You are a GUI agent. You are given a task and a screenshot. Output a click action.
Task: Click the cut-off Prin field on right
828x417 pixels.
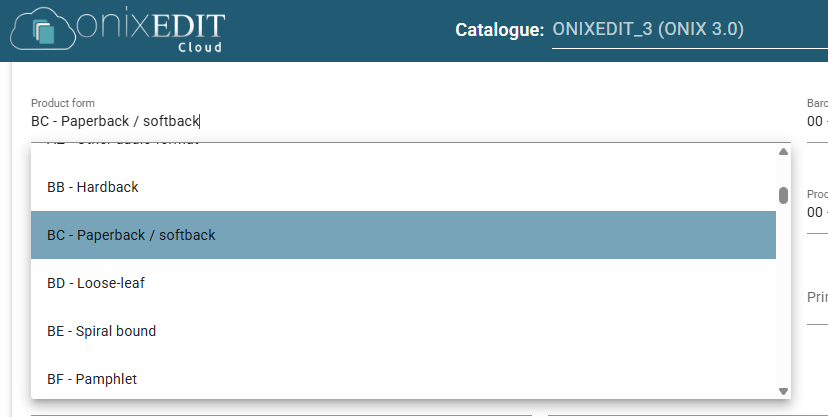[817, 304]
